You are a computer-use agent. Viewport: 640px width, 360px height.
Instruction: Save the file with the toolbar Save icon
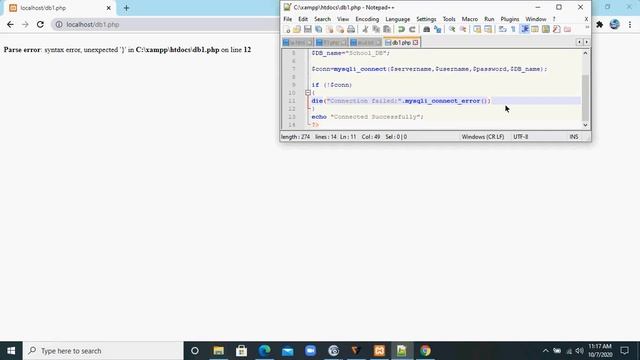click(x=308, y=29)
